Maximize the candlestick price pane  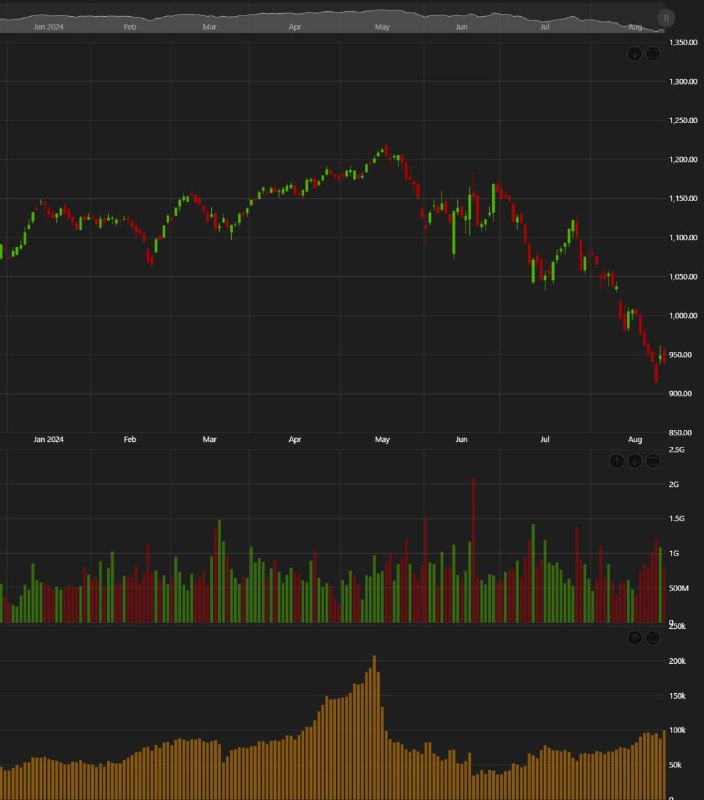tap(653, 53)
